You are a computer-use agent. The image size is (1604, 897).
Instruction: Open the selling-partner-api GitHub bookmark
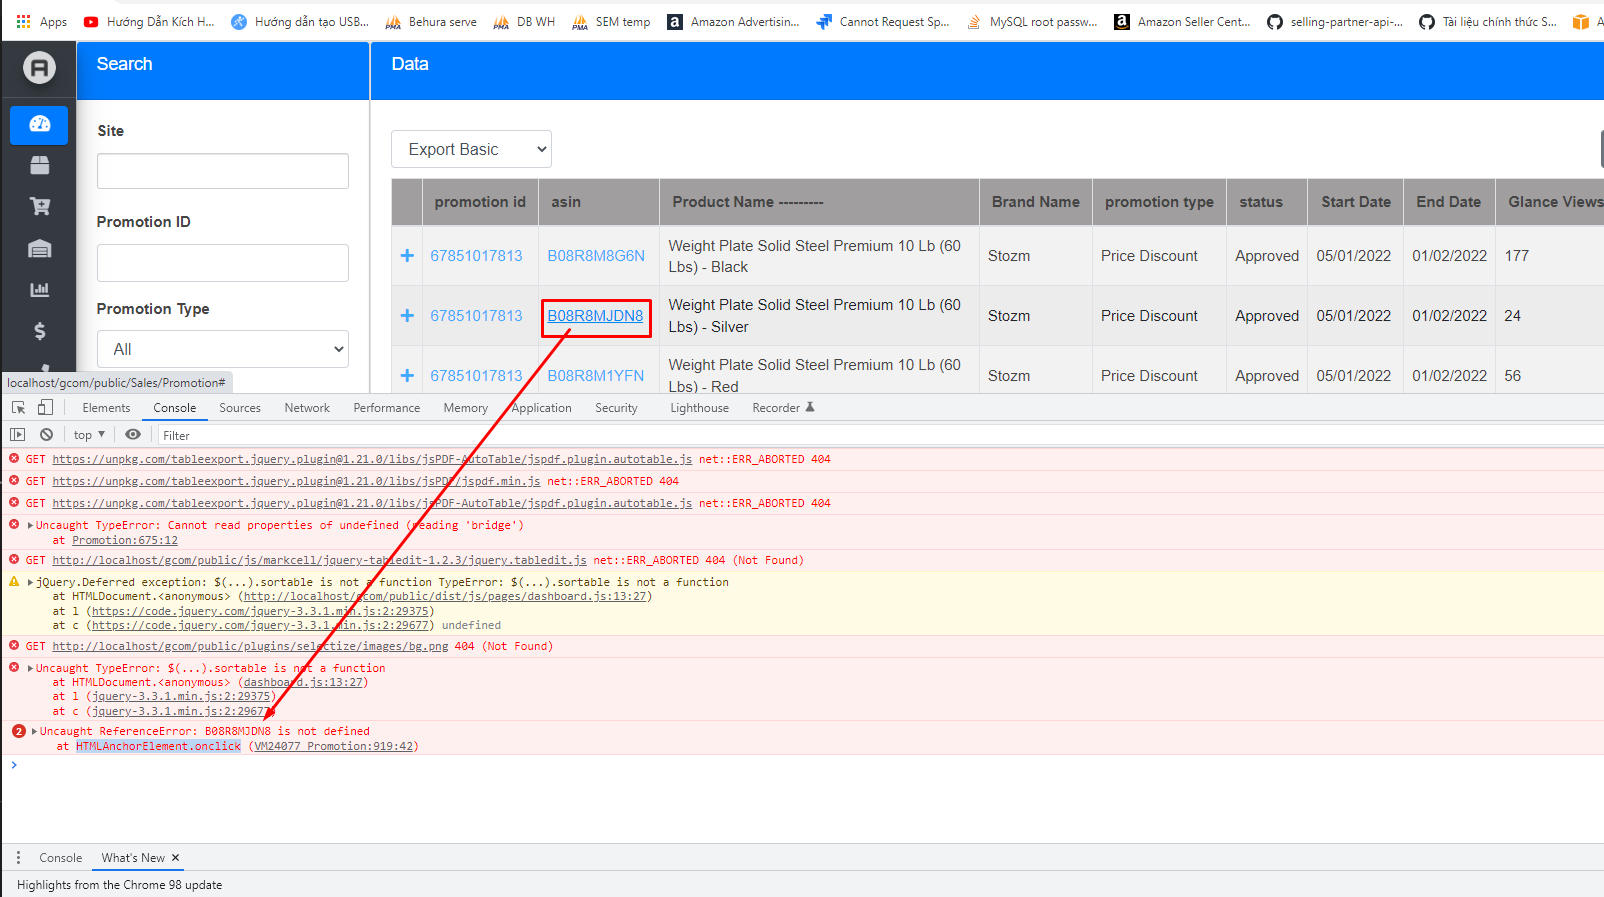click(x=1335, y=21)
